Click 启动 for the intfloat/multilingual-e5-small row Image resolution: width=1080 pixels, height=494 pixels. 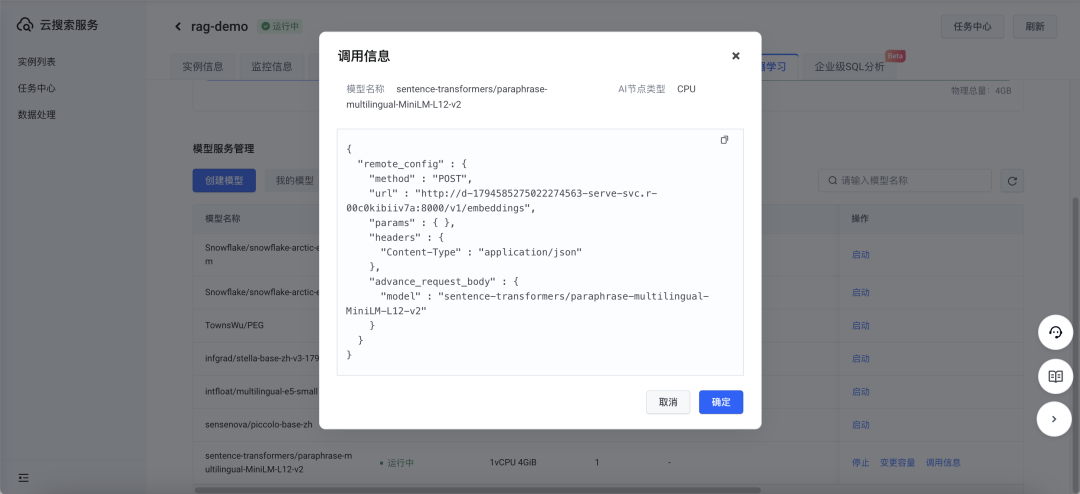pyautogui.click(x=860, y=391)
